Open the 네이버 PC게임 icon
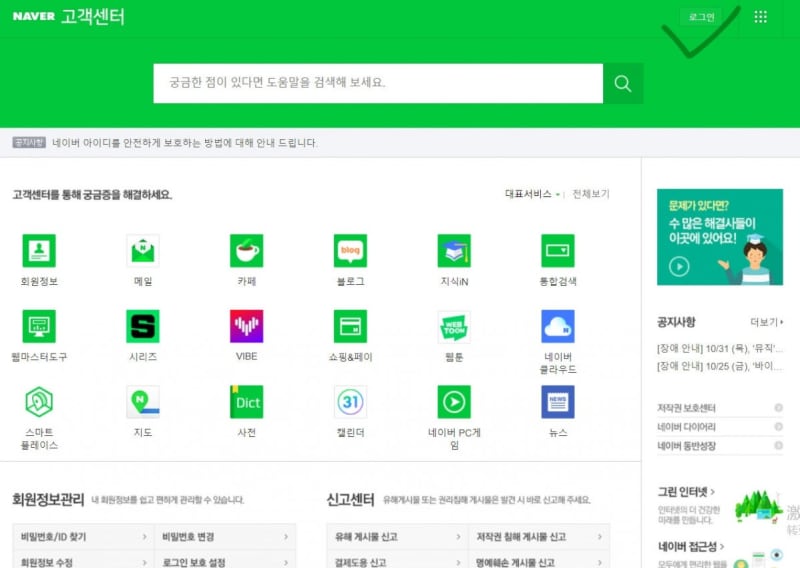This screenshot has width=800, height=568. 454,402
